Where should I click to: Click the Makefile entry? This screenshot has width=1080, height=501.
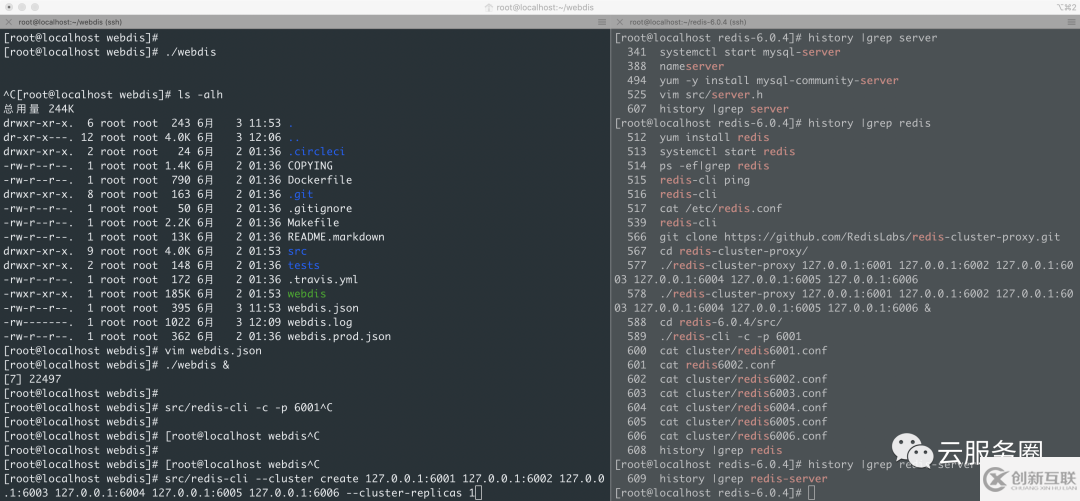(x=313, y=223)
